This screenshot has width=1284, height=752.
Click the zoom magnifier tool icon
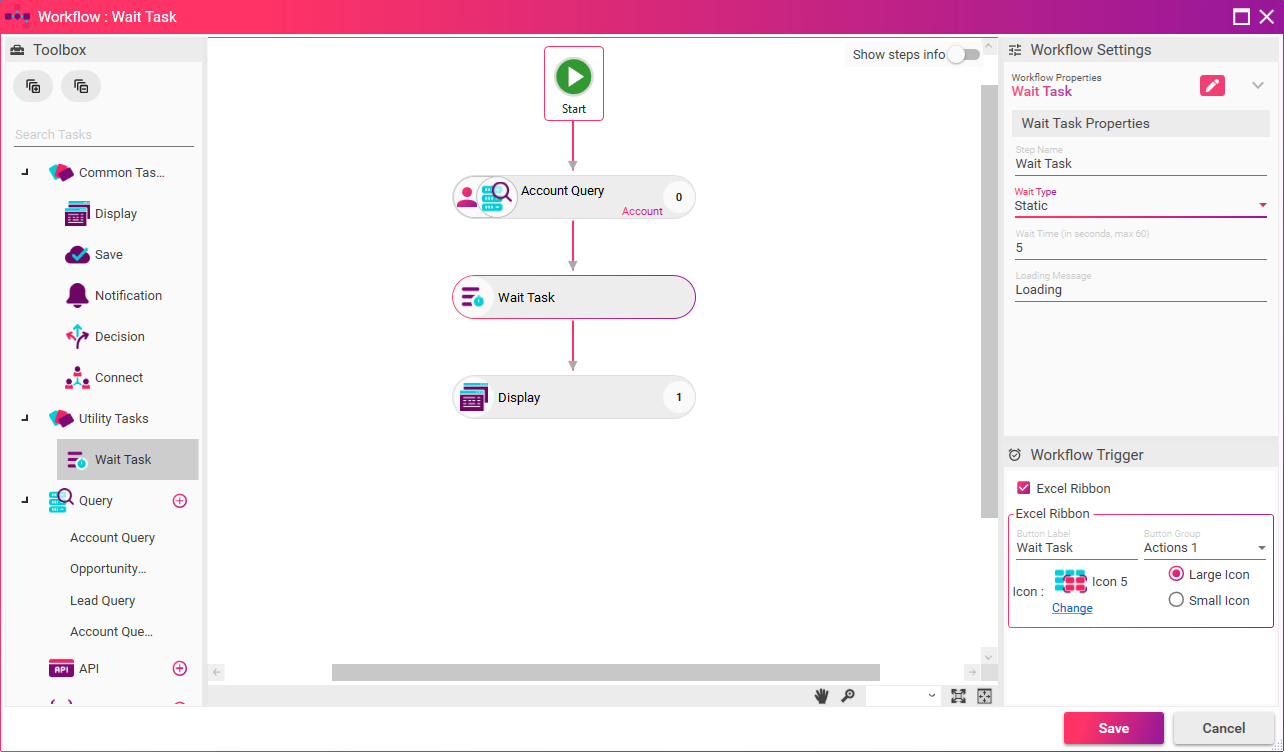(848, 696)
